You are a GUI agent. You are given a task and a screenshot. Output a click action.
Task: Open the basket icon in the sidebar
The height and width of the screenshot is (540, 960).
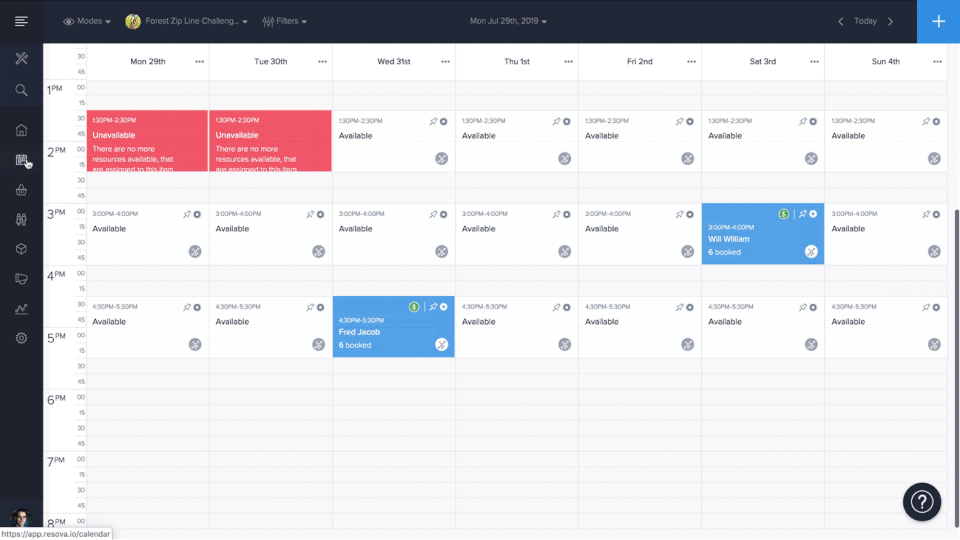21,190
